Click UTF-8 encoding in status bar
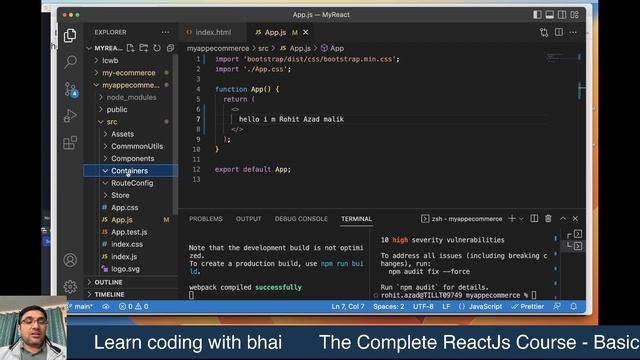640x360 pixels. [423, 307]
